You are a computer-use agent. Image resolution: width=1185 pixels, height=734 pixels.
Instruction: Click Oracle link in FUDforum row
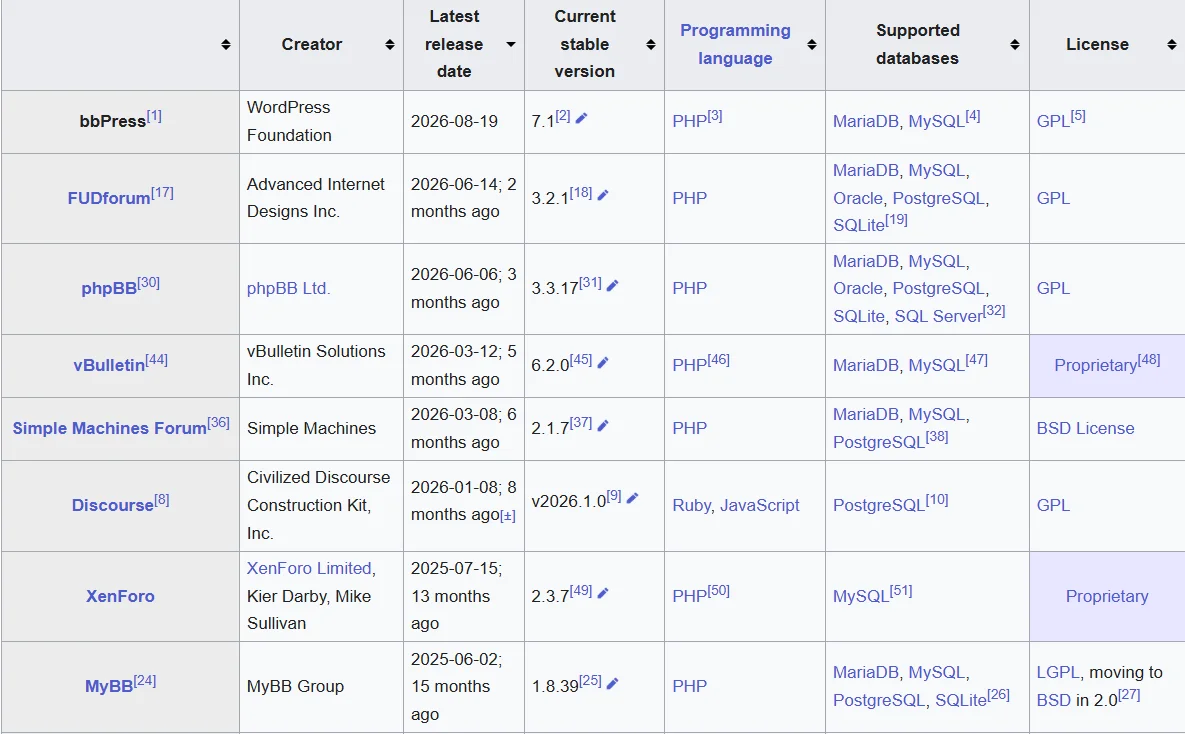pyautogui.click(x=858, y=198)
